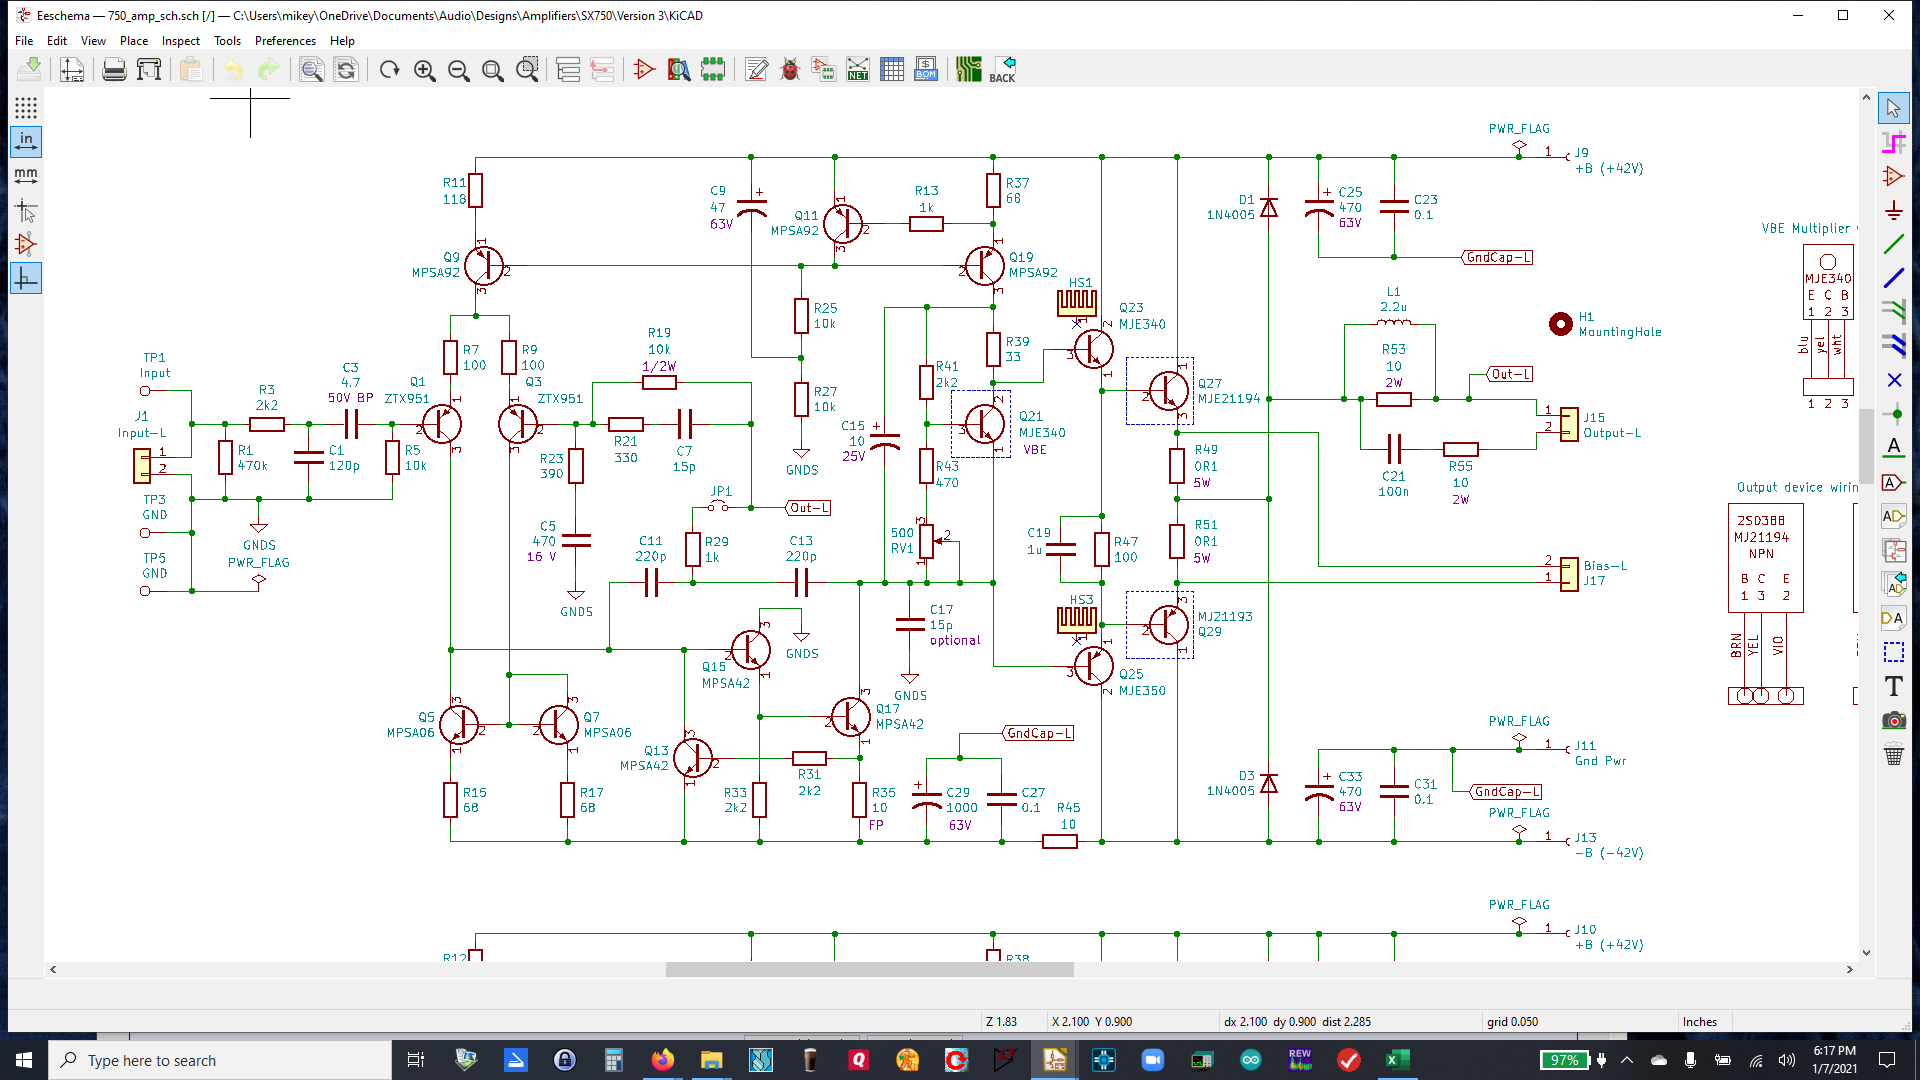This screenshot has width=1920, height=1080.
Task: Open Symbol Library Browser icon
Action: tap(679, 69)
